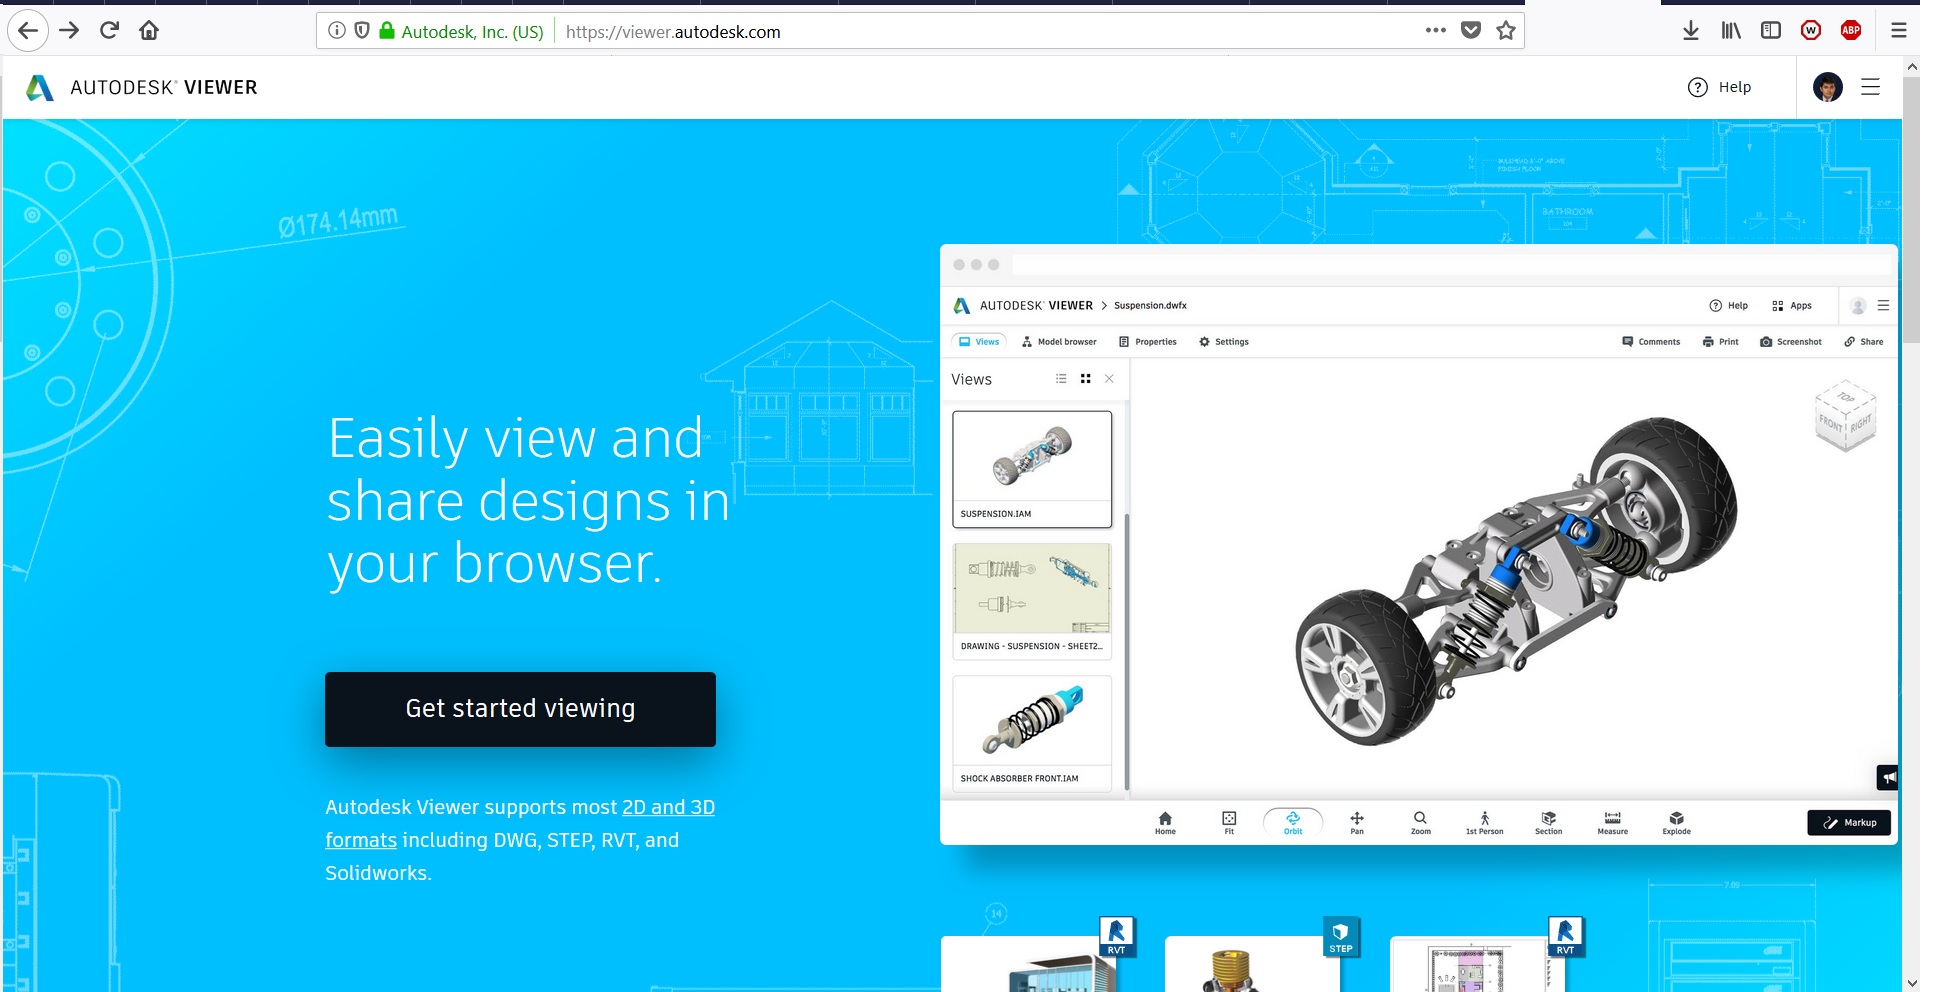
Task: Bookmark this page with the star
Action: click(1506, 30)
